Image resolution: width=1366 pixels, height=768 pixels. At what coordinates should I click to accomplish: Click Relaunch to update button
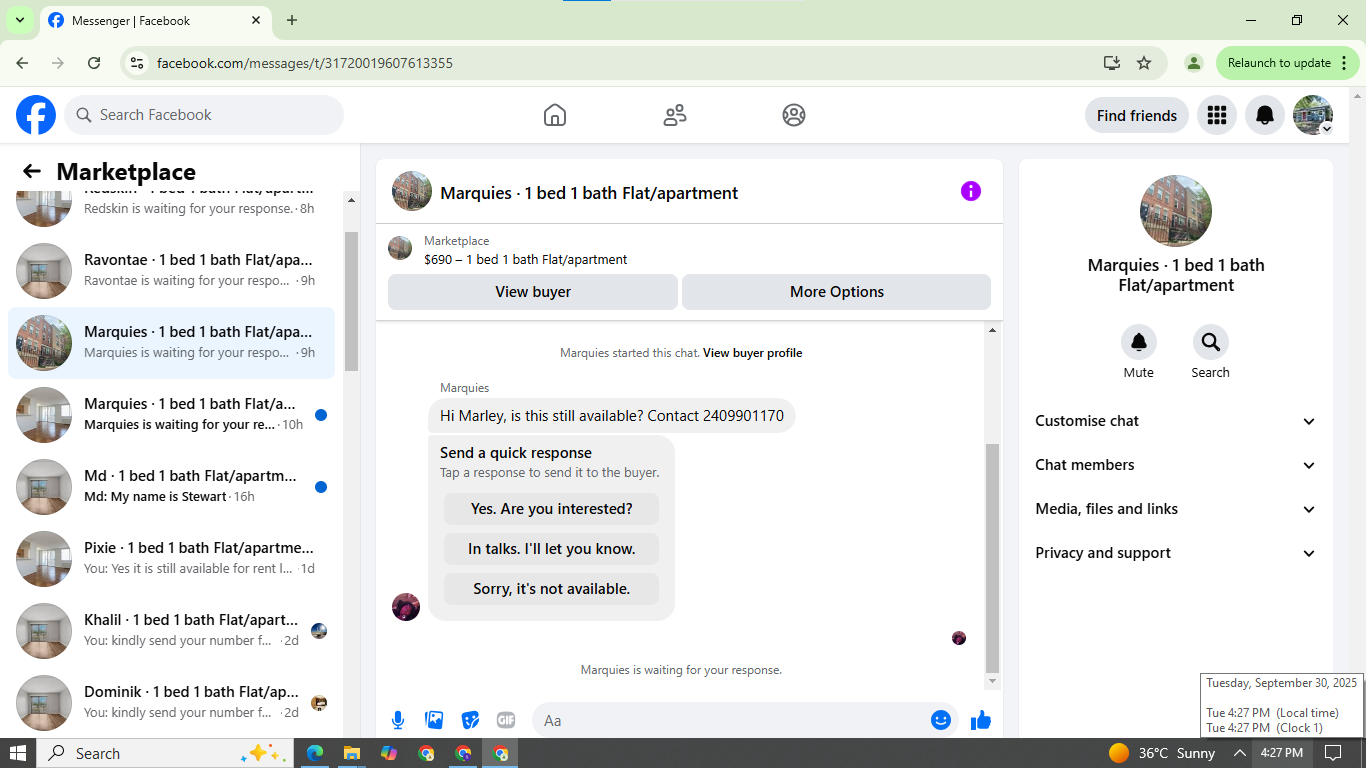tap(1286, 63)
